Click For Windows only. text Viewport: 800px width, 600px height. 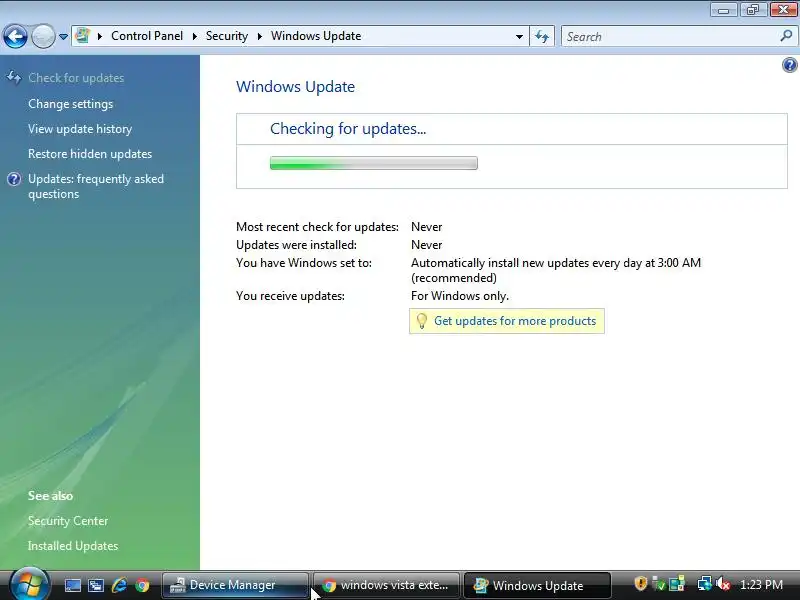tap(460, 296)
